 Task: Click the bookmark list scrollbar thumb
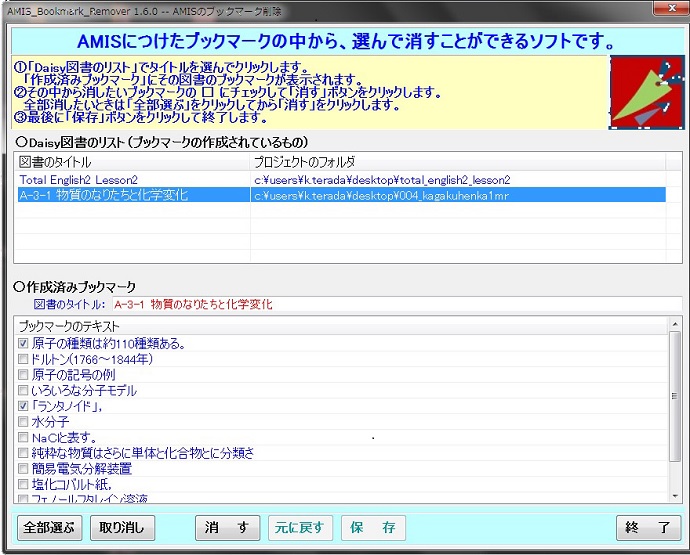point(675,396)
